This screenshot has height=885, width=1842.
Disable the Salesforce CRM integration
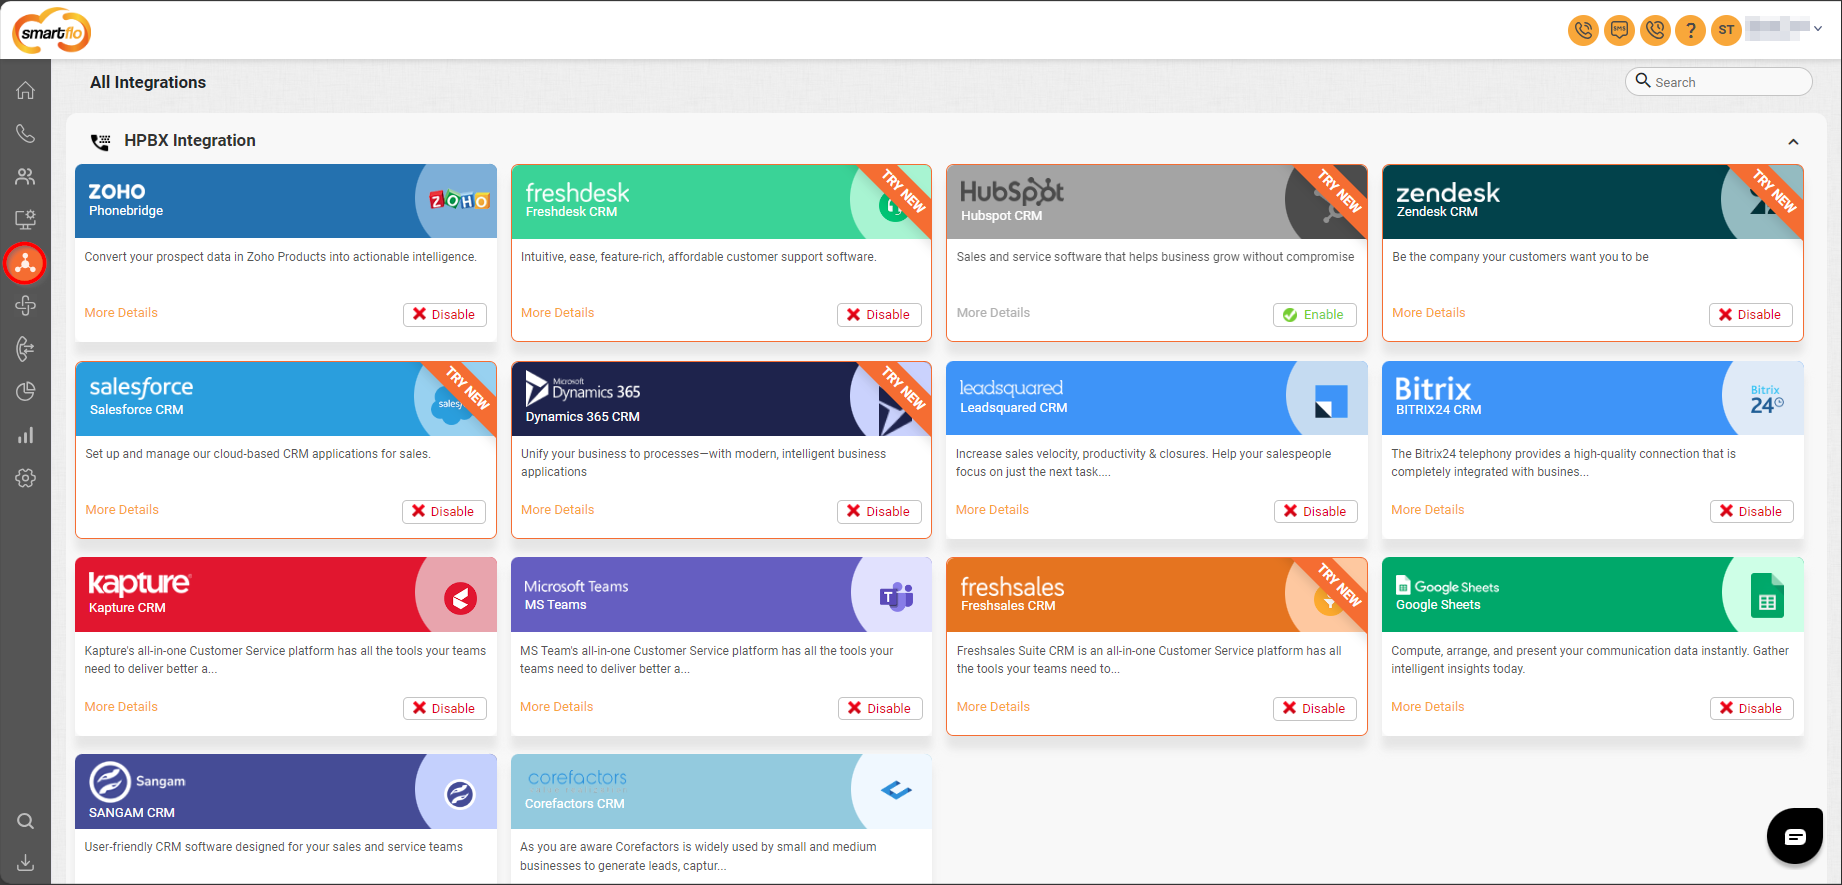(444, 511)
